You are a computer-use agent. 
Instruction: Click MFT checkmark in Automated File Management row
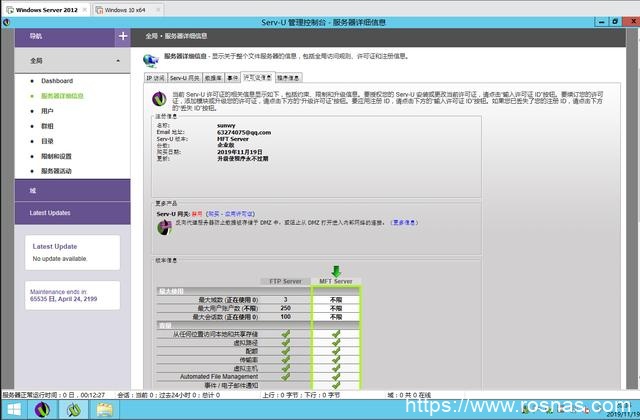(336, 377)
